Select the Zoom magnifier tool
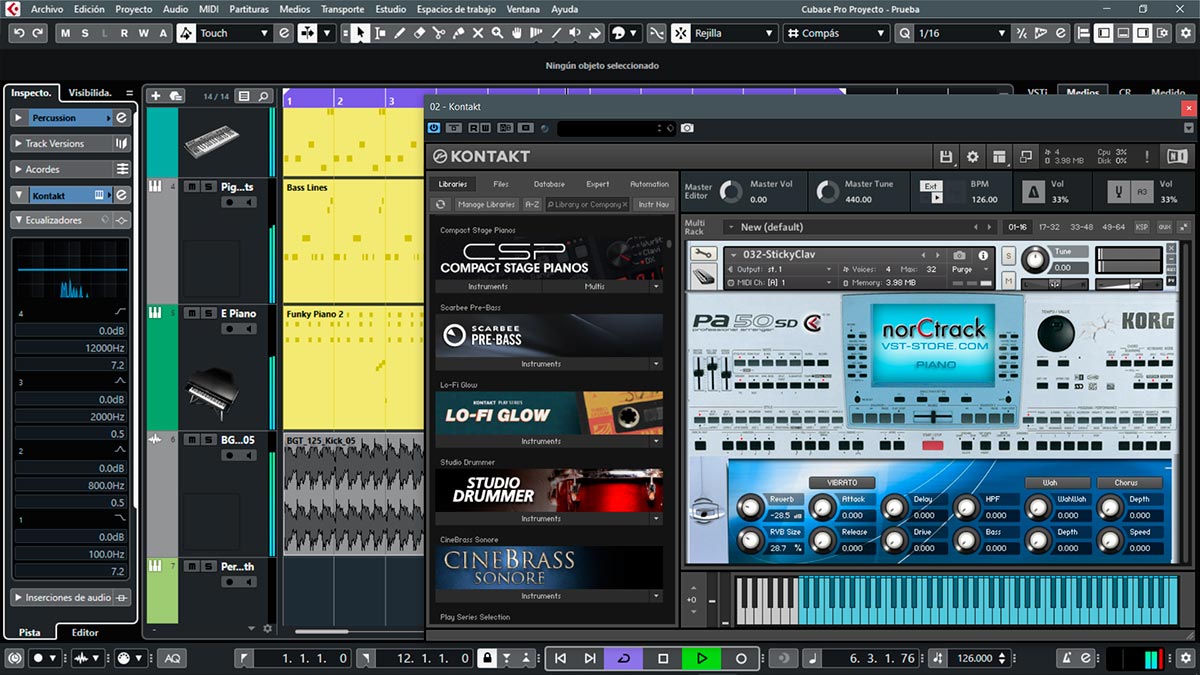1200x675 pixels. (497, 33)
